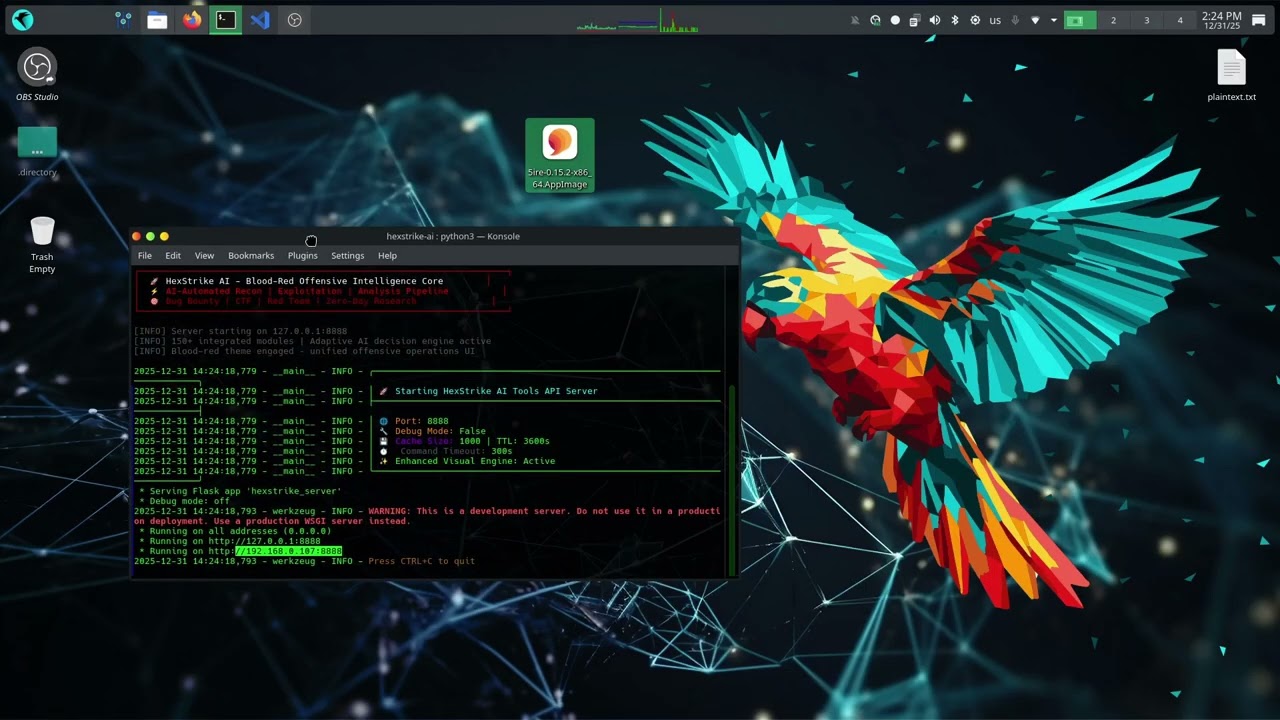Click the 'Command Timeout: 300s' line

pyautogui.click(x=456, y=451)
